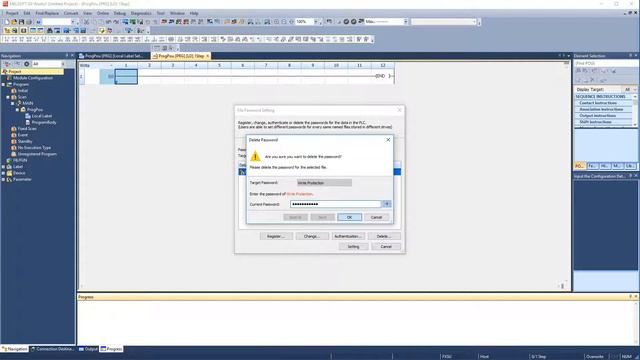Close the ProgPou Program Body tab

tap(208, 56)
